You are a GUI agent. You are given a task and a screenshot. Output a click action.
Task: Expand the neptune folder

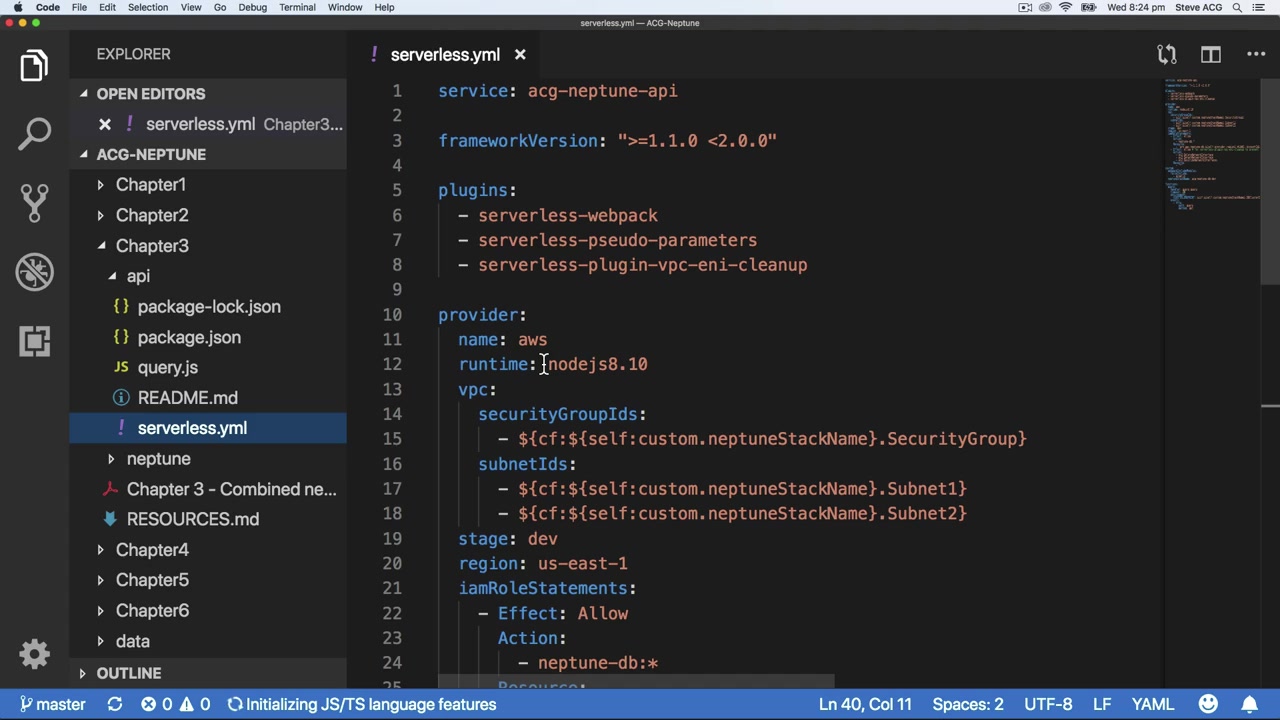pyautogui.click(x=158, y=459)
